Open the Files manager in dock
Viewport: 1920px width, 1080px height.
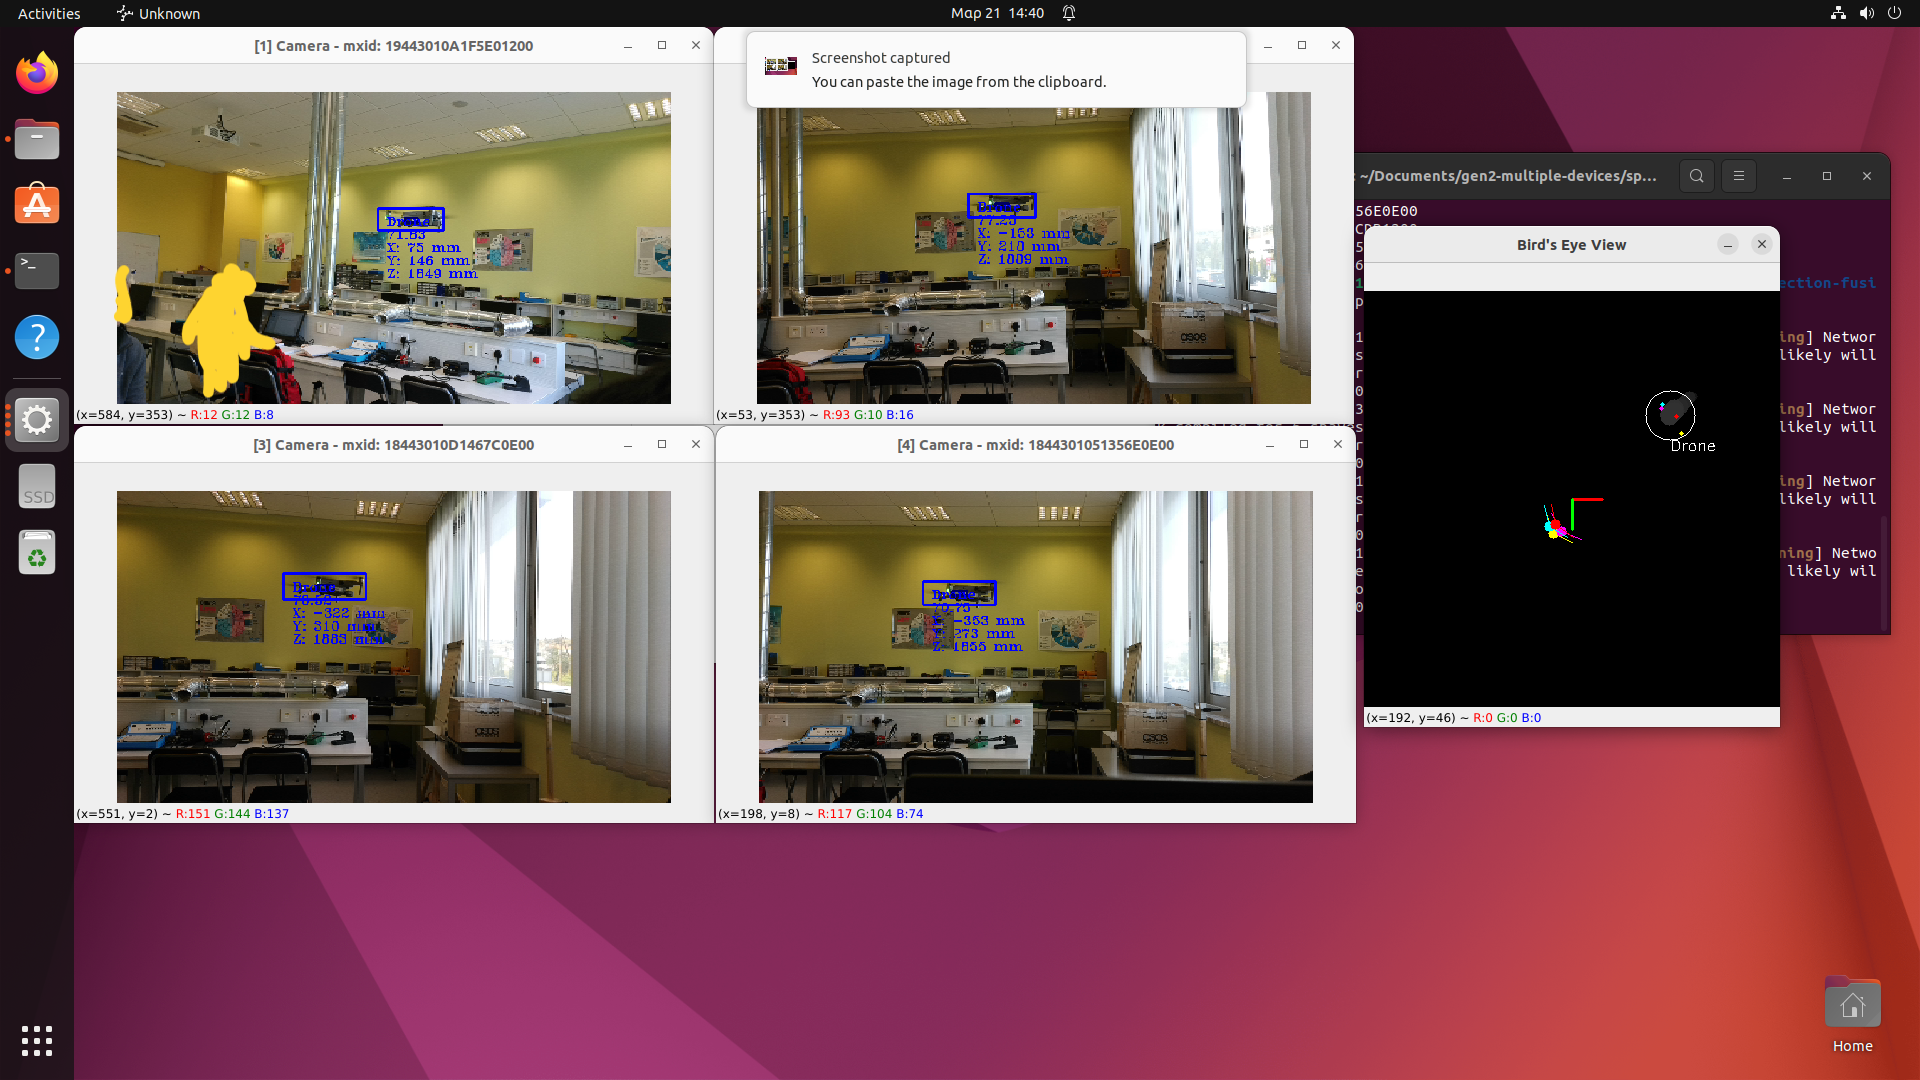click(x=37, y=139)
